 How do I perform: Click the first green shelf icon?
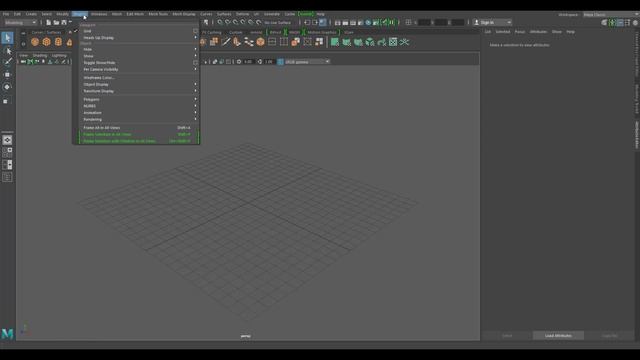tap(335, 42)
